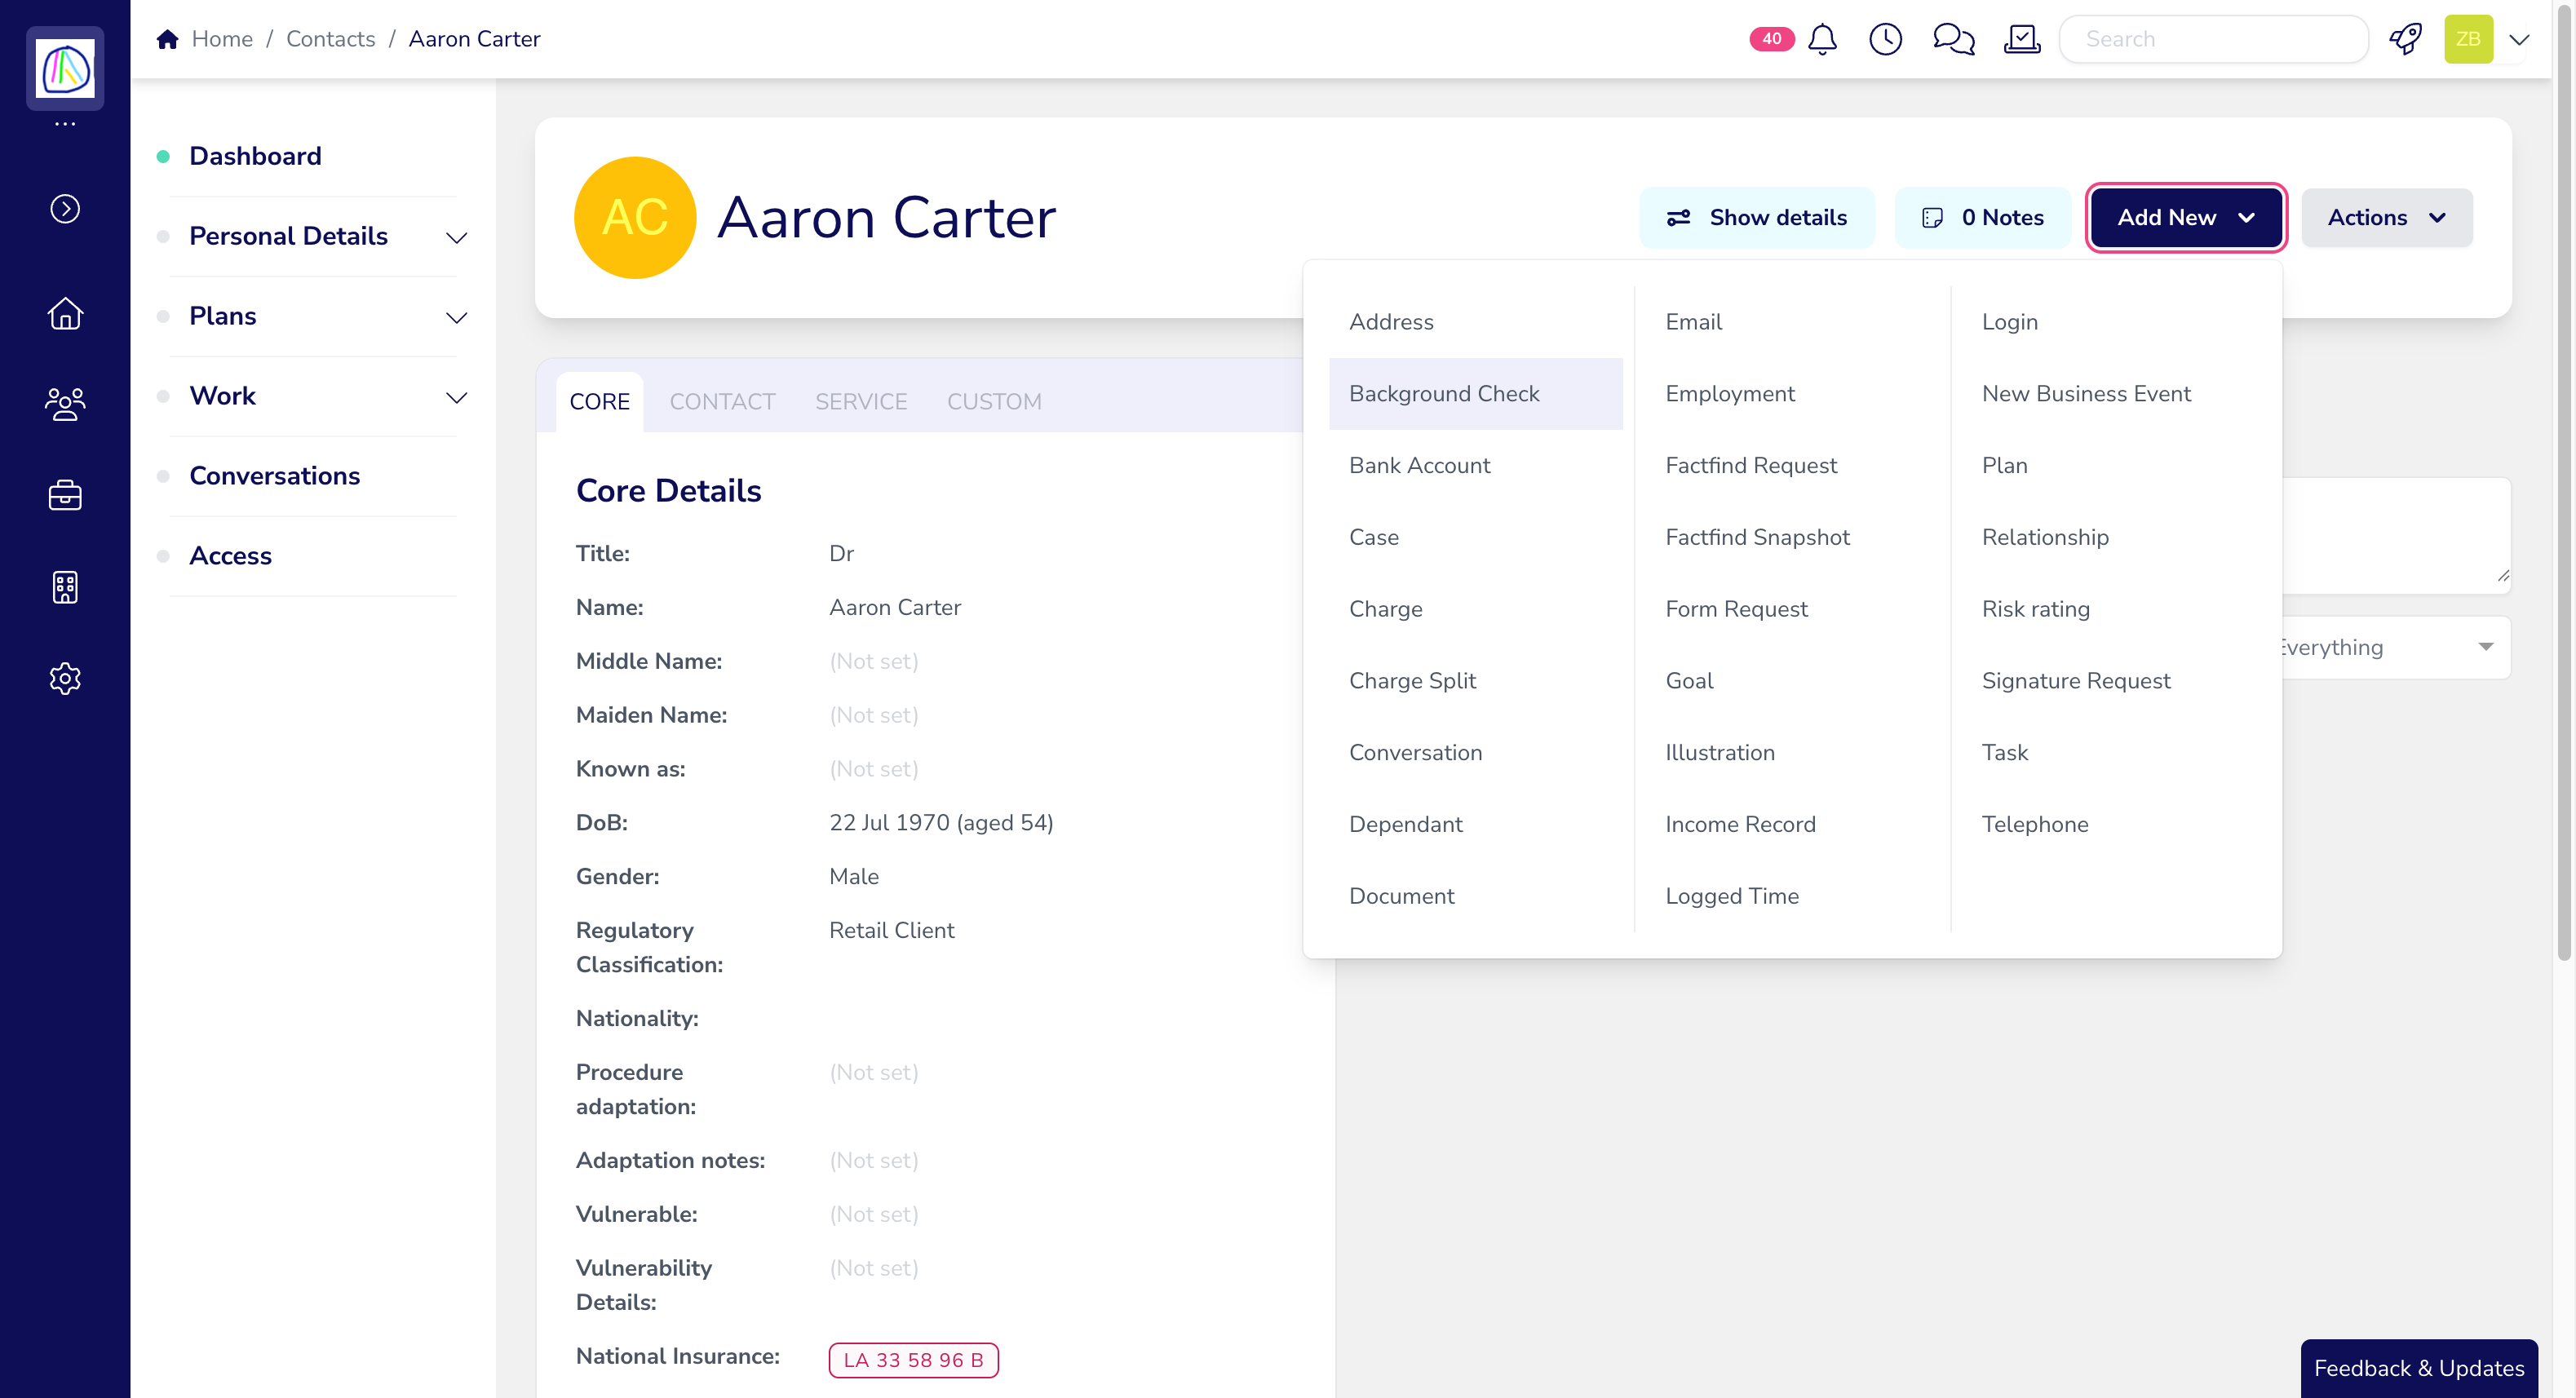Switch to the SERVICE tab

860,401
